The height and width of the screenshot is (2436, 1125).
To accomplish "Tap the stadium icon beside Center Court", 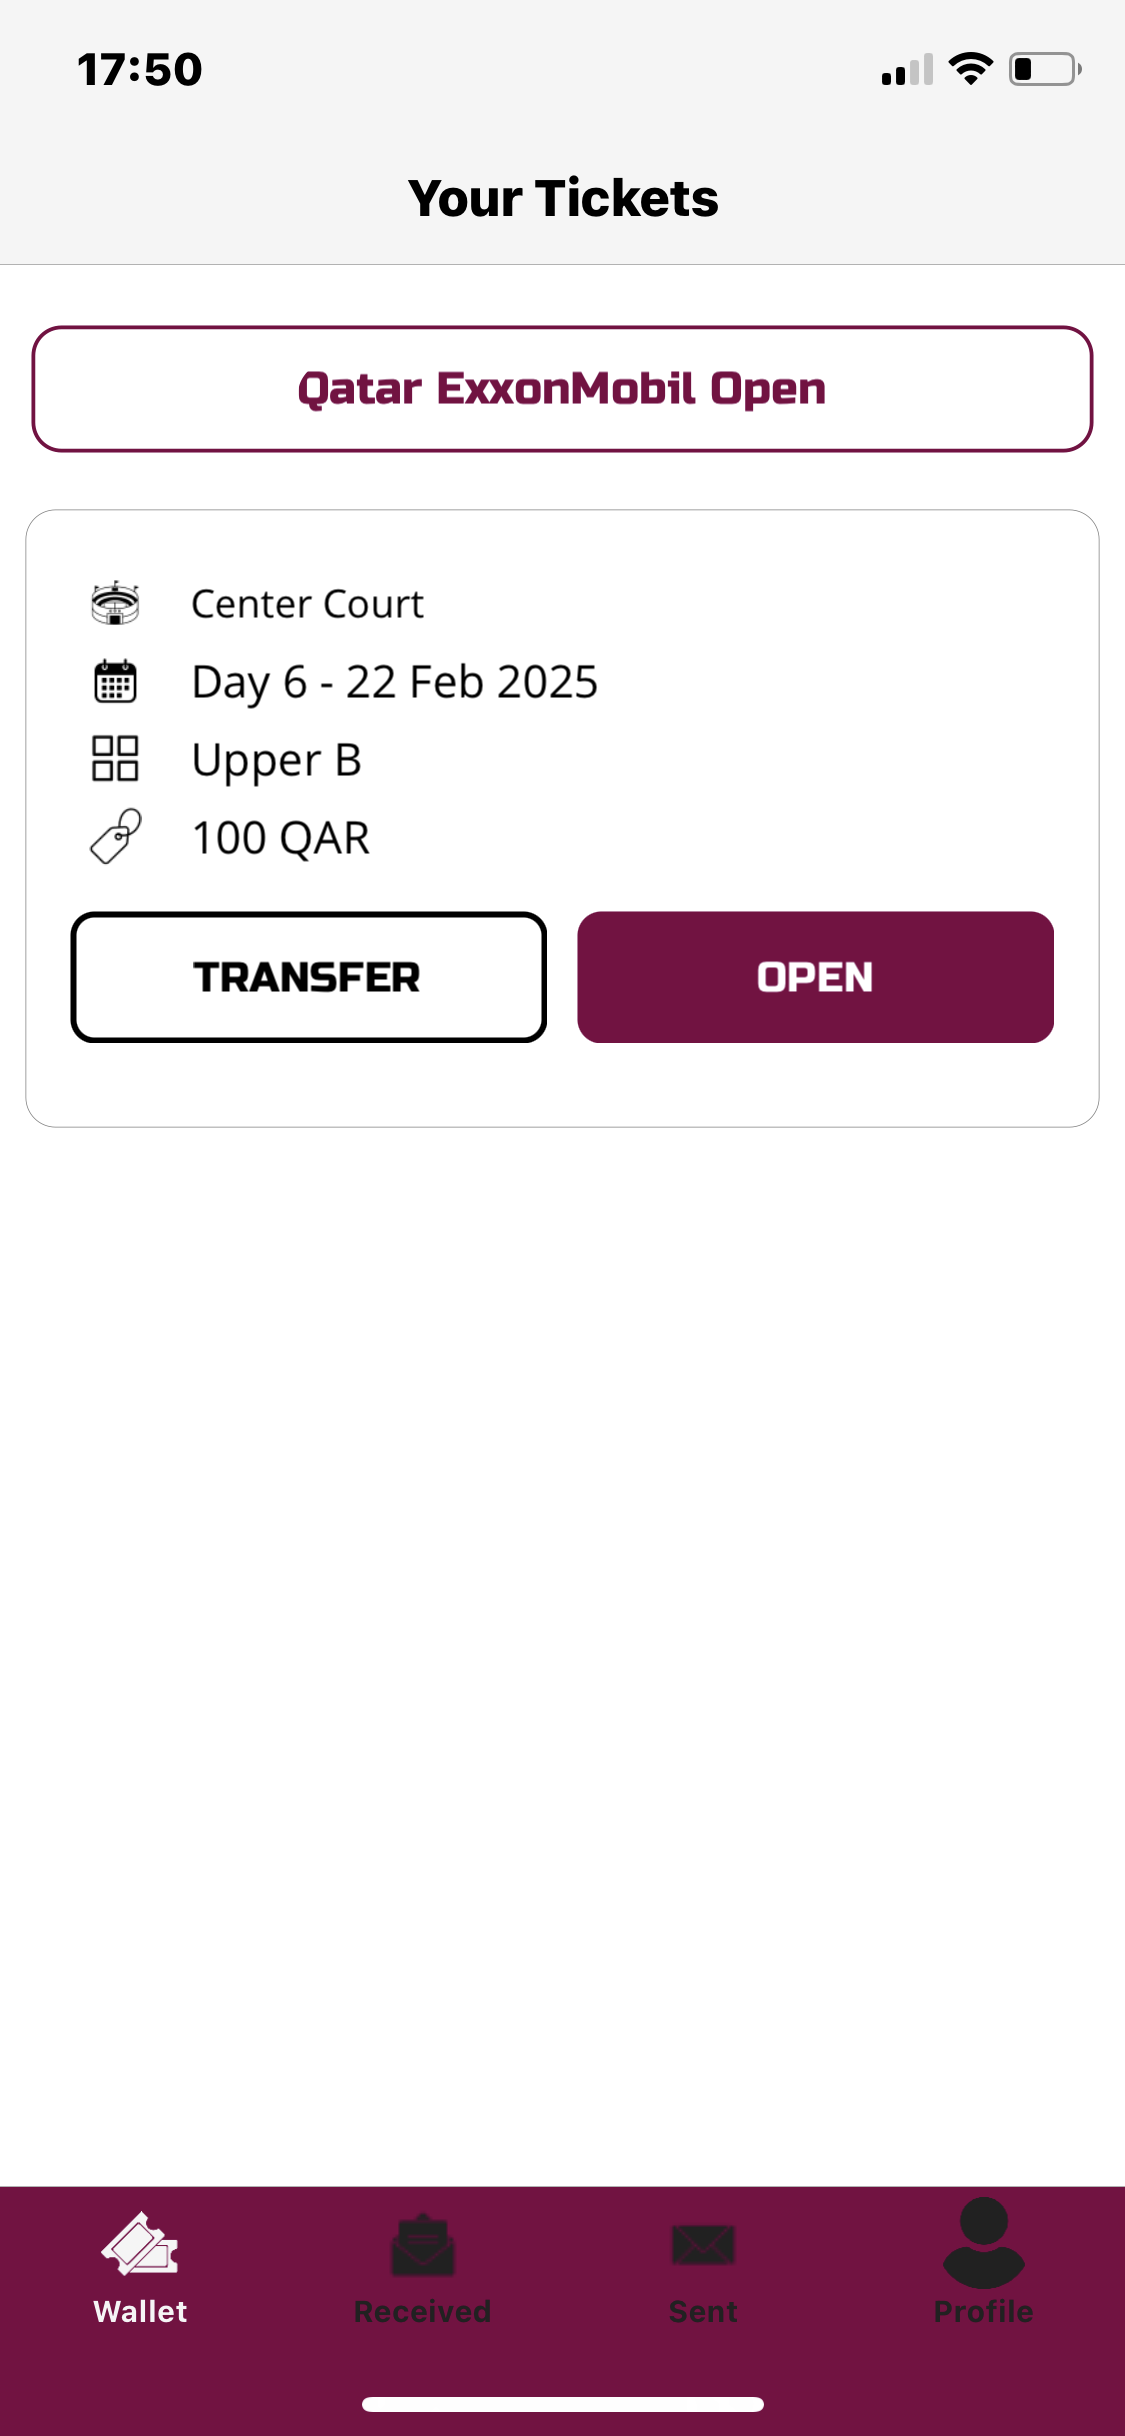I will coord(115,603).
